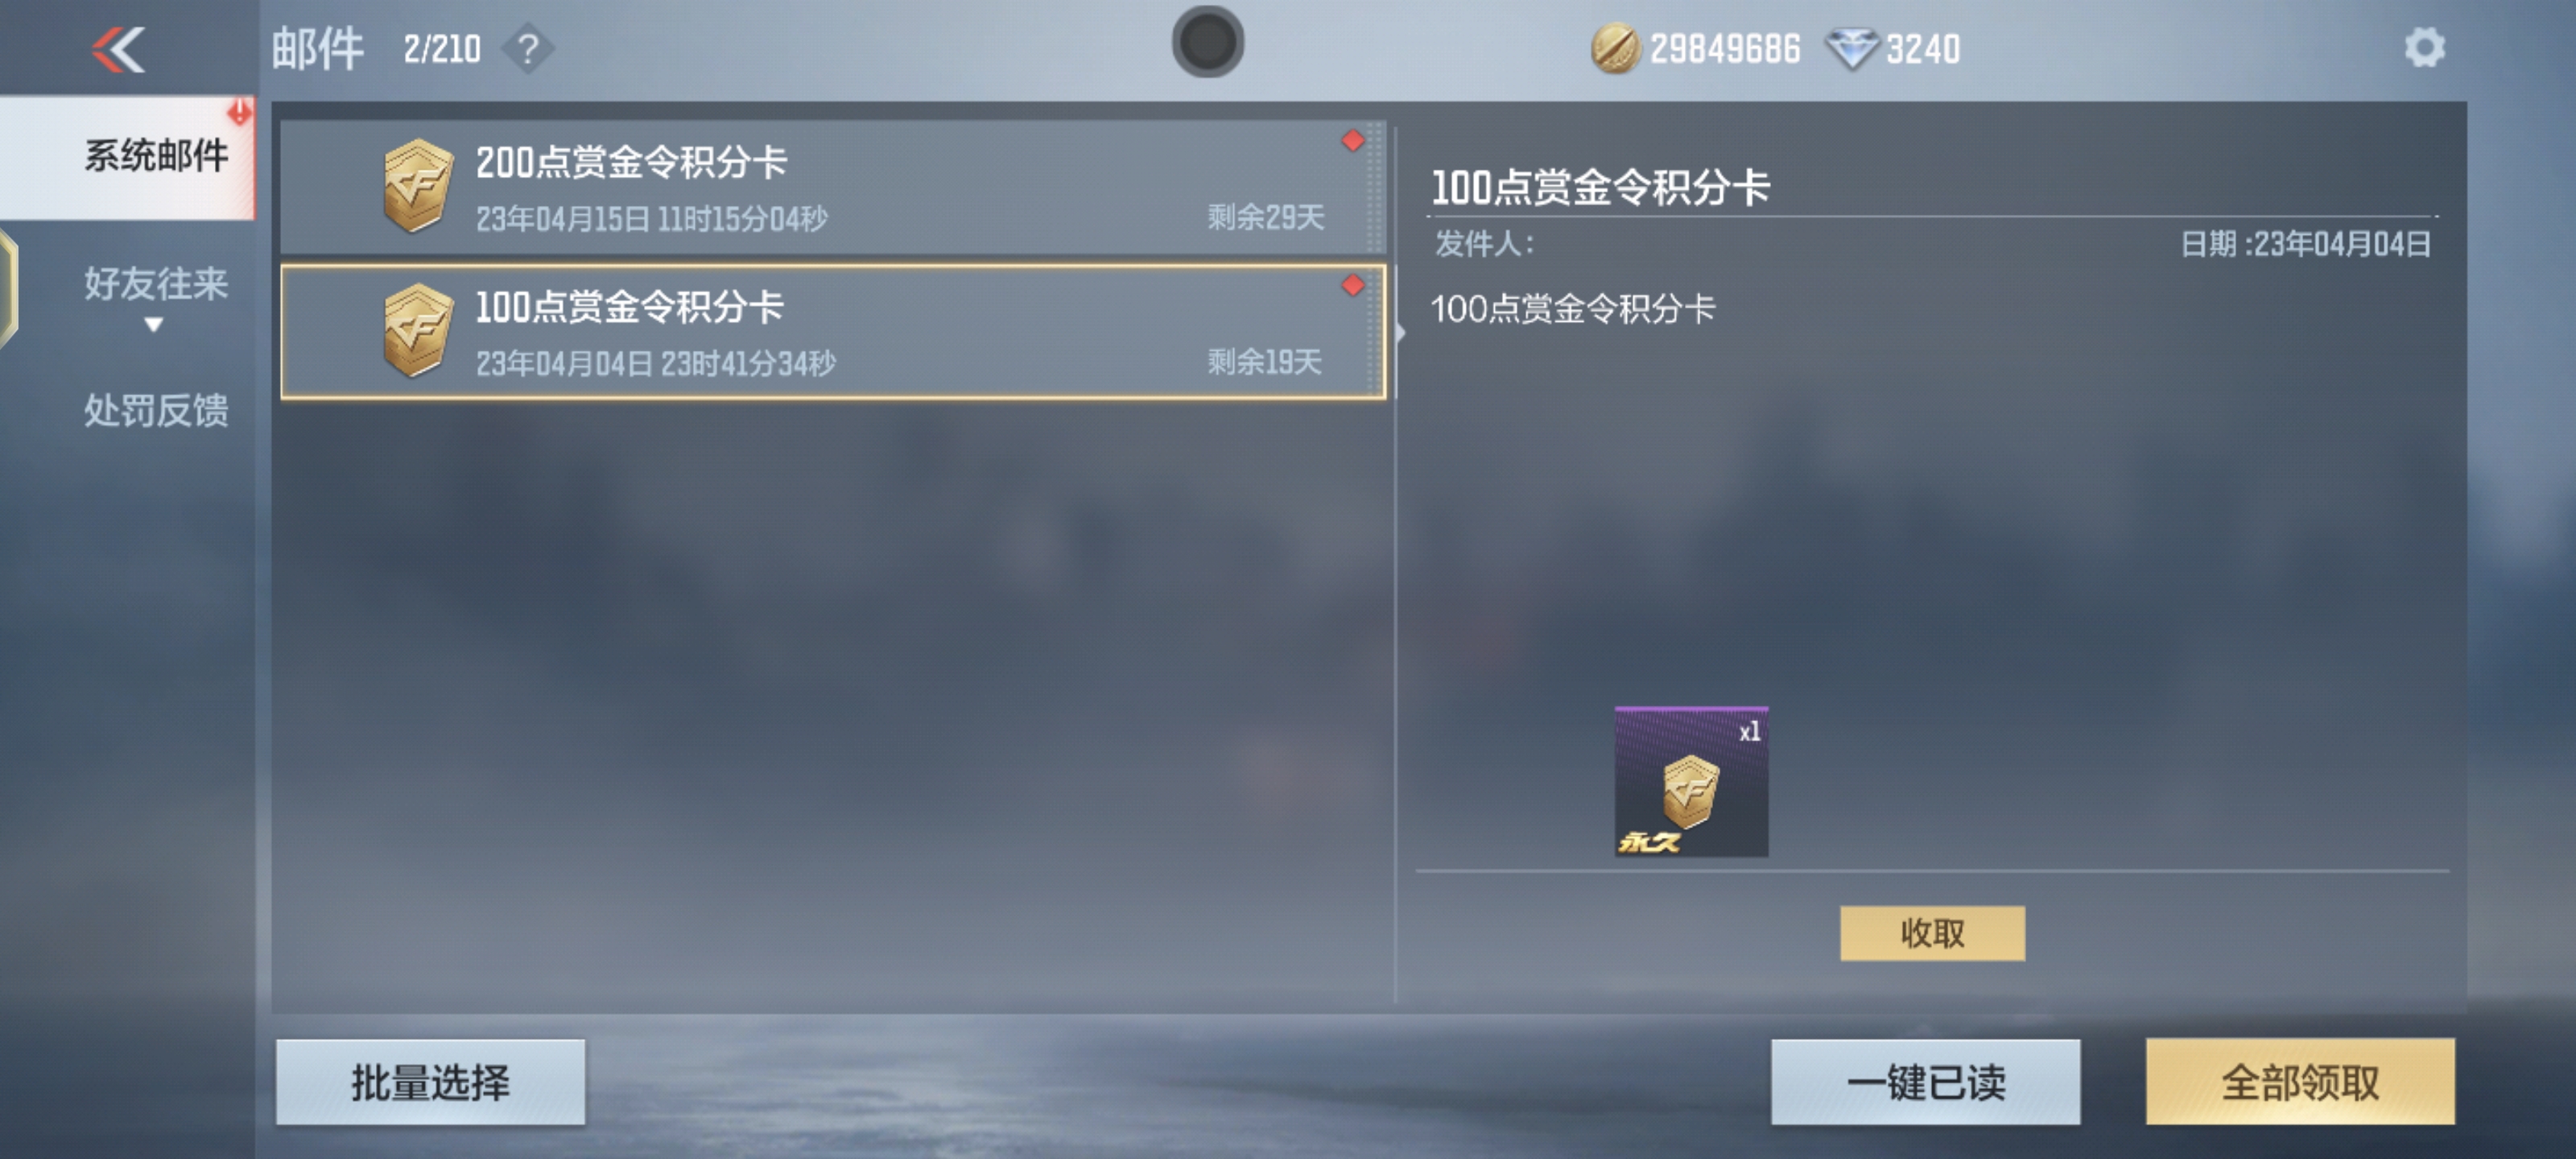Open the 处罚反馈 tab
The height and width of the screenshot is (1159, 2576).
(x=155, y=411)
